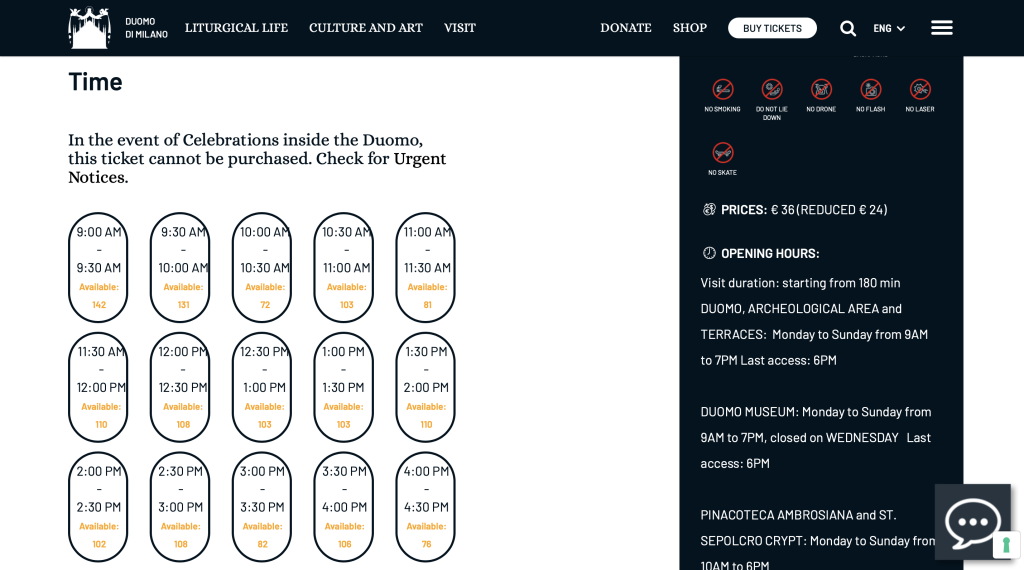Click the Opening Hours heading
This screenshot has height=570, width=1024.
point(770,253)
